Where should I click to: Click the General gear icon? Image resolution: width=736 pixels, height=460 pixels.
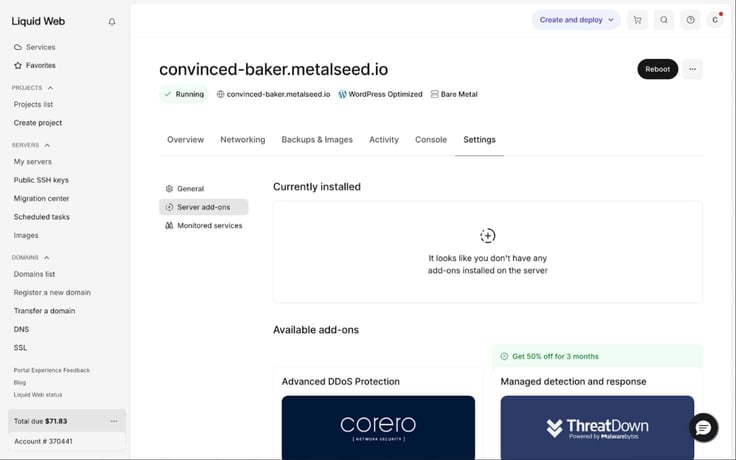tap(169, 189)
